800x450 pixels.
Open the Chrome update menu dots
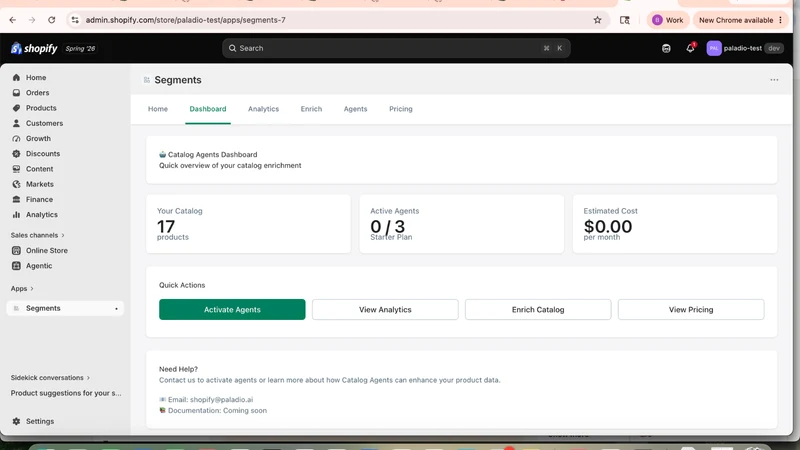click(781, 20)
